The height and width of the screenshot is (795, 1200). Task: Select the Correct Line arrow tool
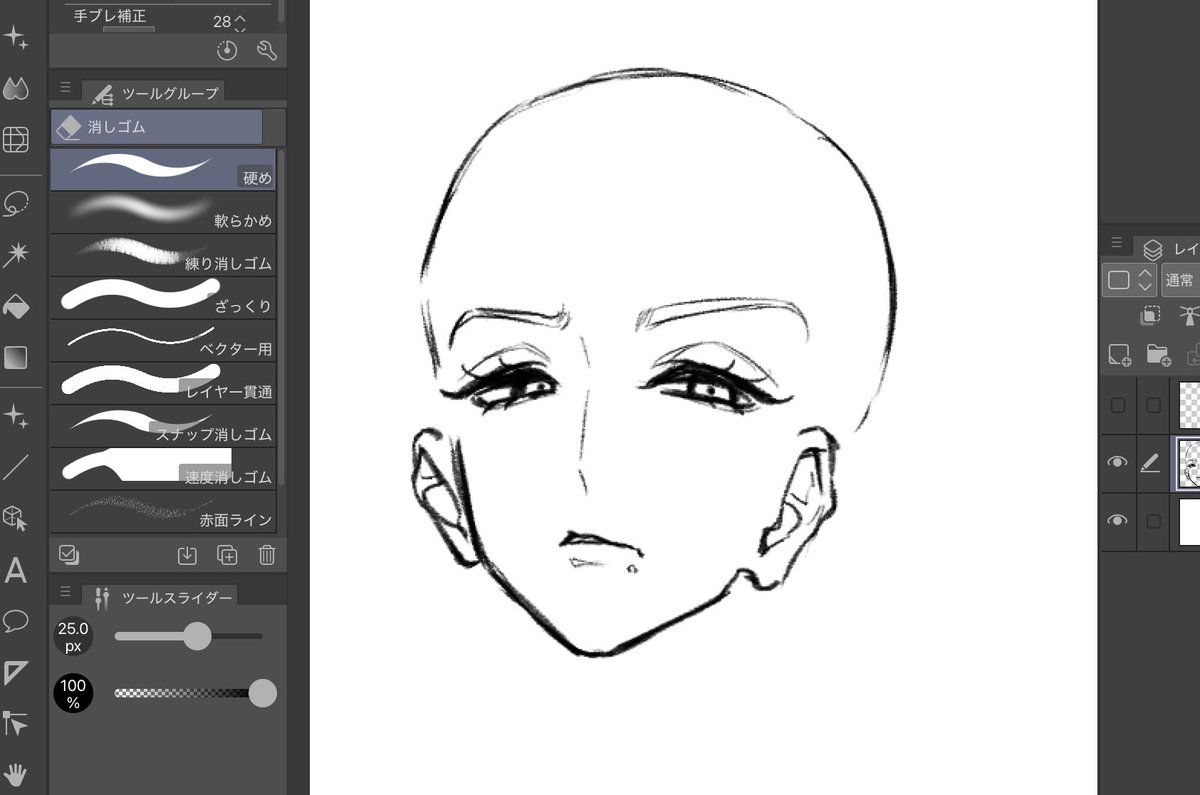click(x=16, y=723)
